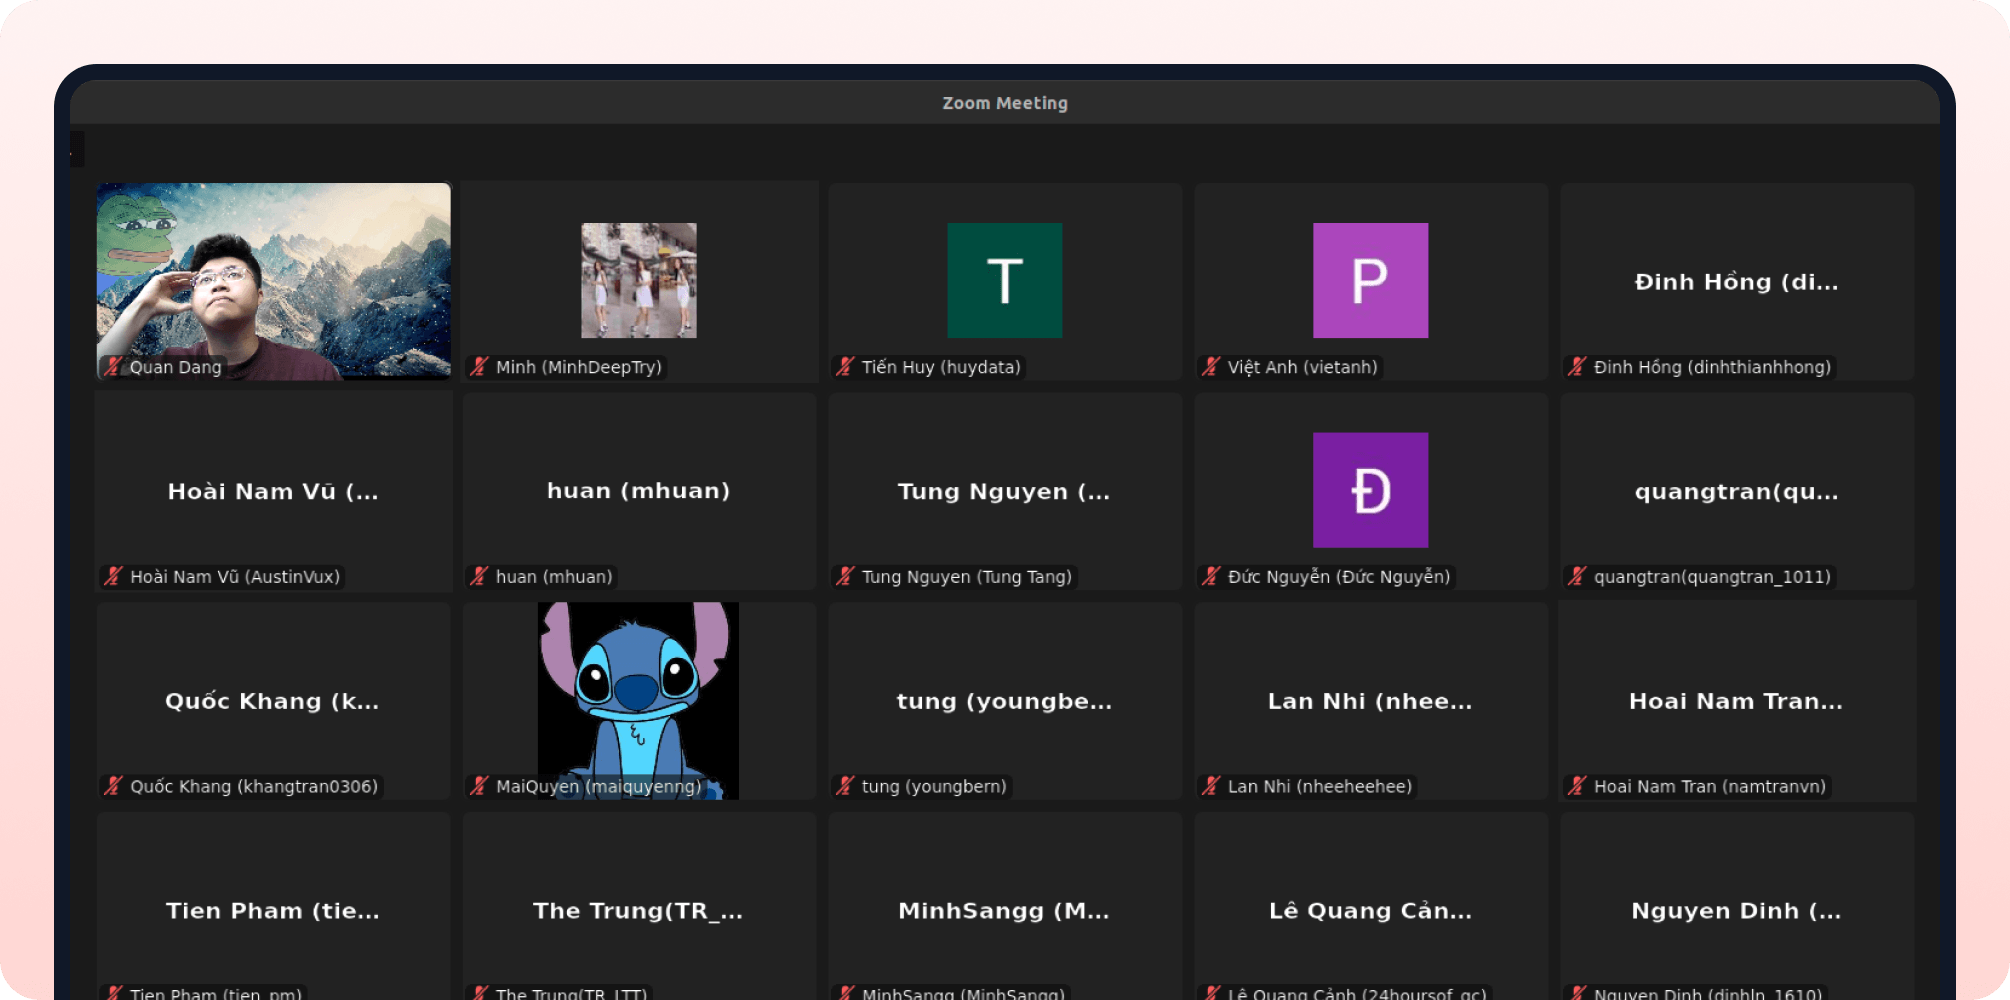Click Minh's profile photo thumbnail
The image size is (2010, 1000).
pyautogui.click(x=639, y=280)
